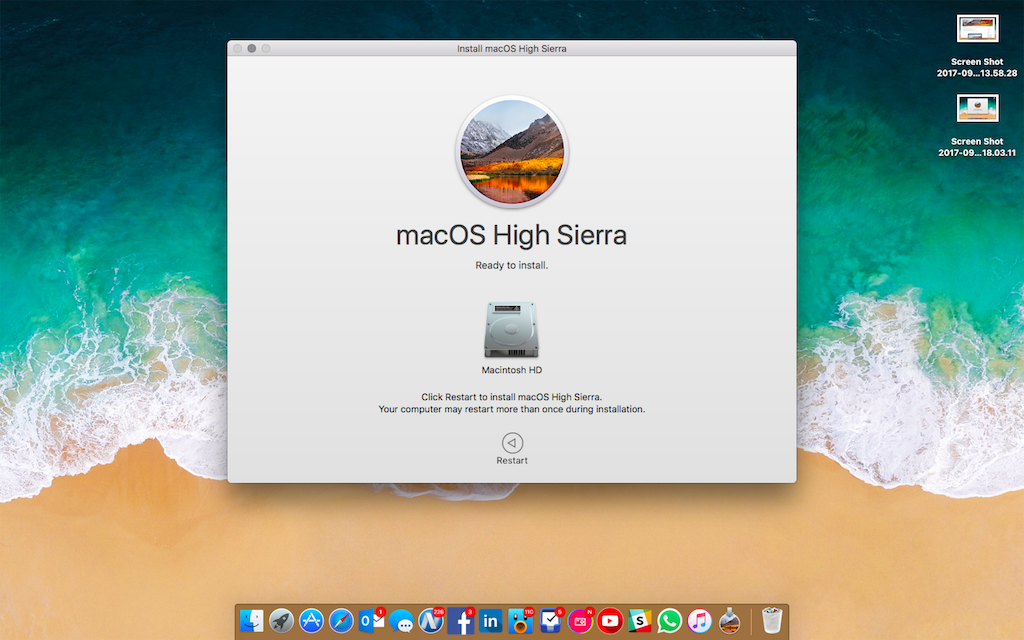Open iTunes from the dock
Viewport: 1024px width, 640px height.
[700, 621]
